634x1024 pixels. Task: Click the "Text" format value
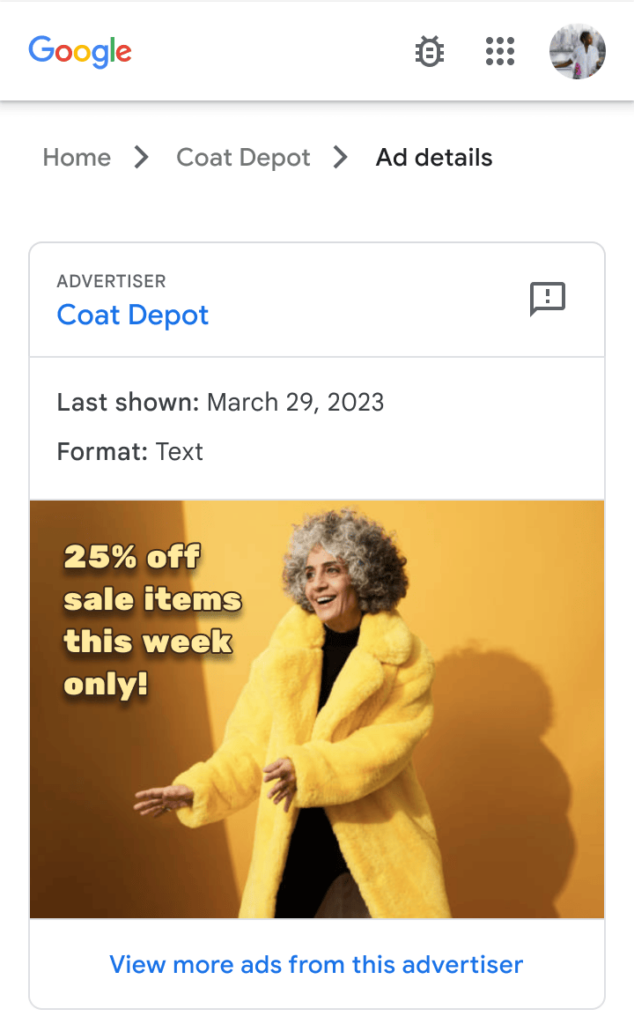(180, 452)
